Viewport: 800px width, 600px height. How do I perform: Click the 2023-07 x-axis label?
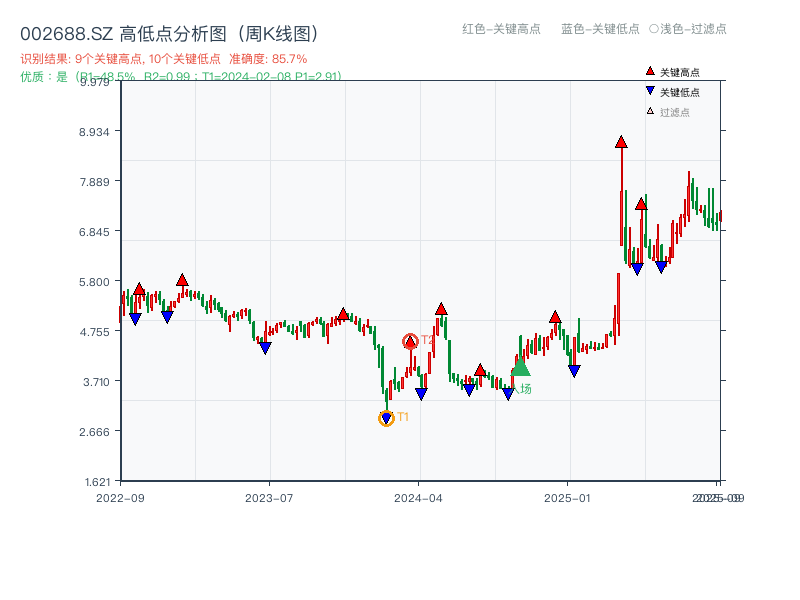point(269,498)
